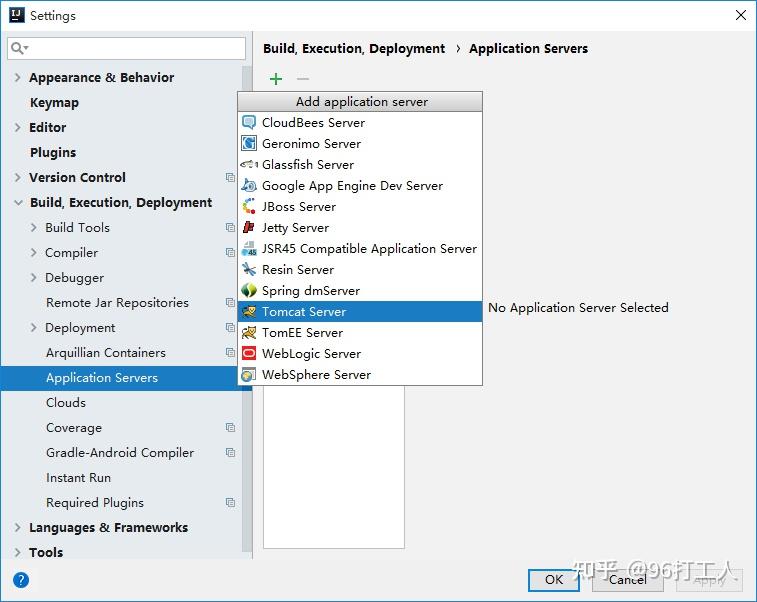Click the JBoss Server icon
The image size is (757, 602).
(249, 207)
